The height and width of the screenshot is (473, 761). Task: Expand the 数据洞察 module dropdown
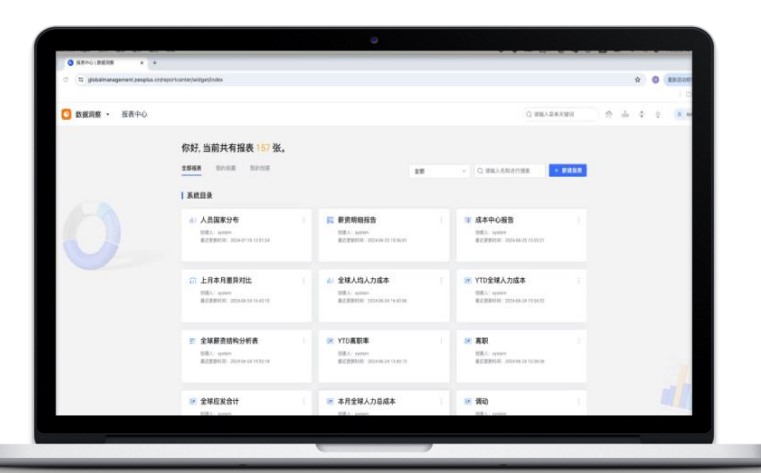pos(107,114)
